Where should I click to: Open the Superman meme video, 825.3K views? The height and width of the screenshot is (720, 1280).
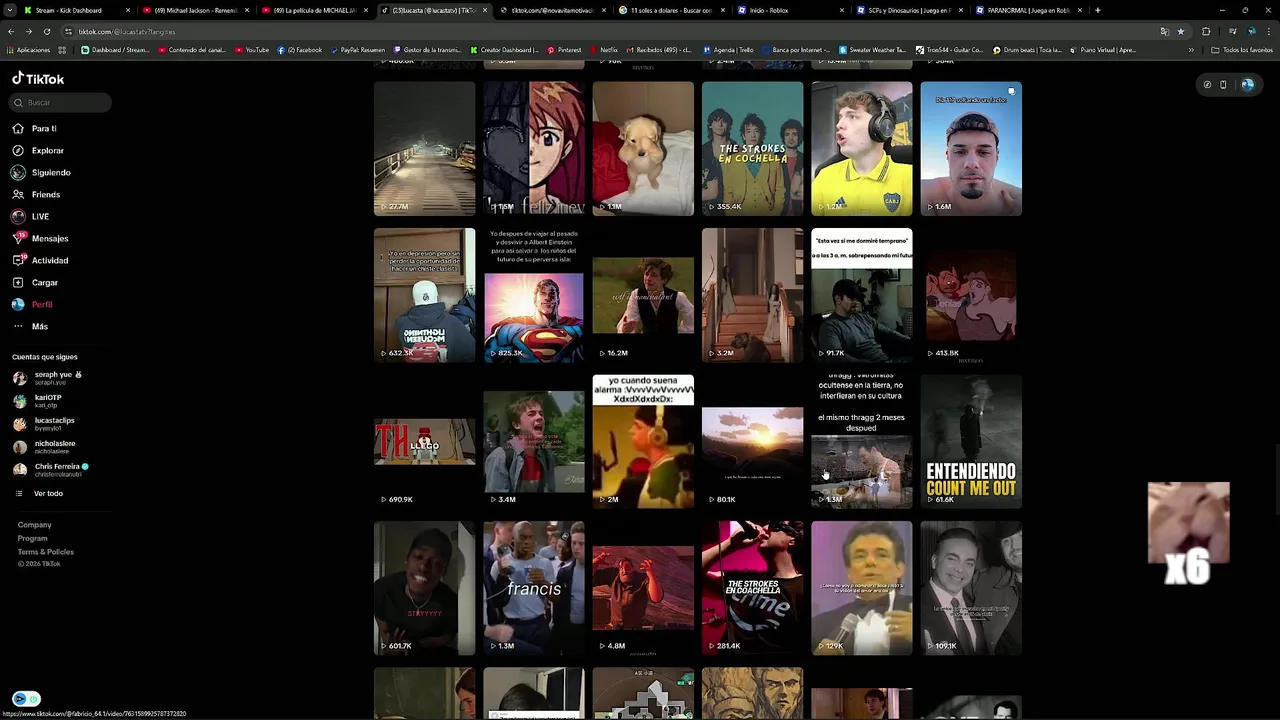pyautogui.click(x=534, y=295)
